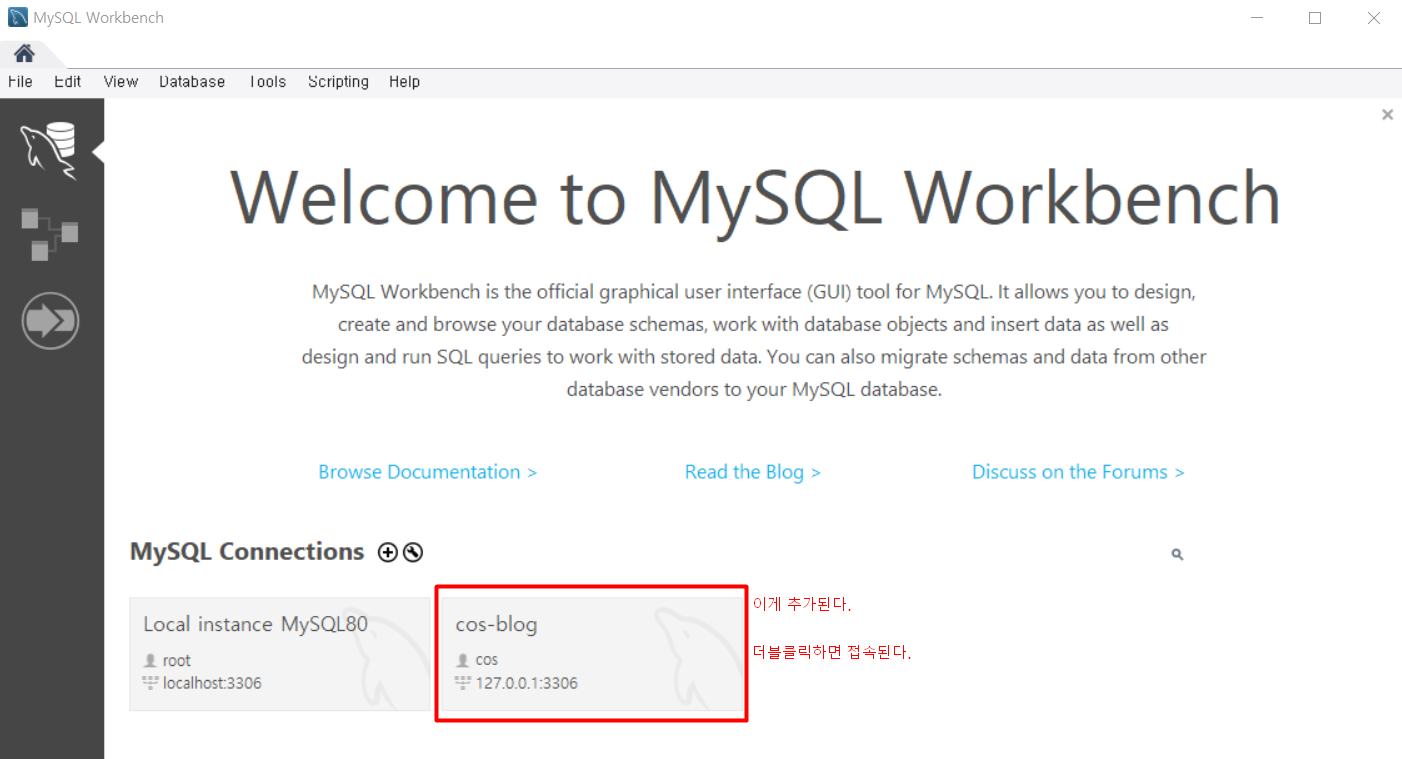Open the Scripting menu
Screen dimensions: 1402x759
pos(338,82)
